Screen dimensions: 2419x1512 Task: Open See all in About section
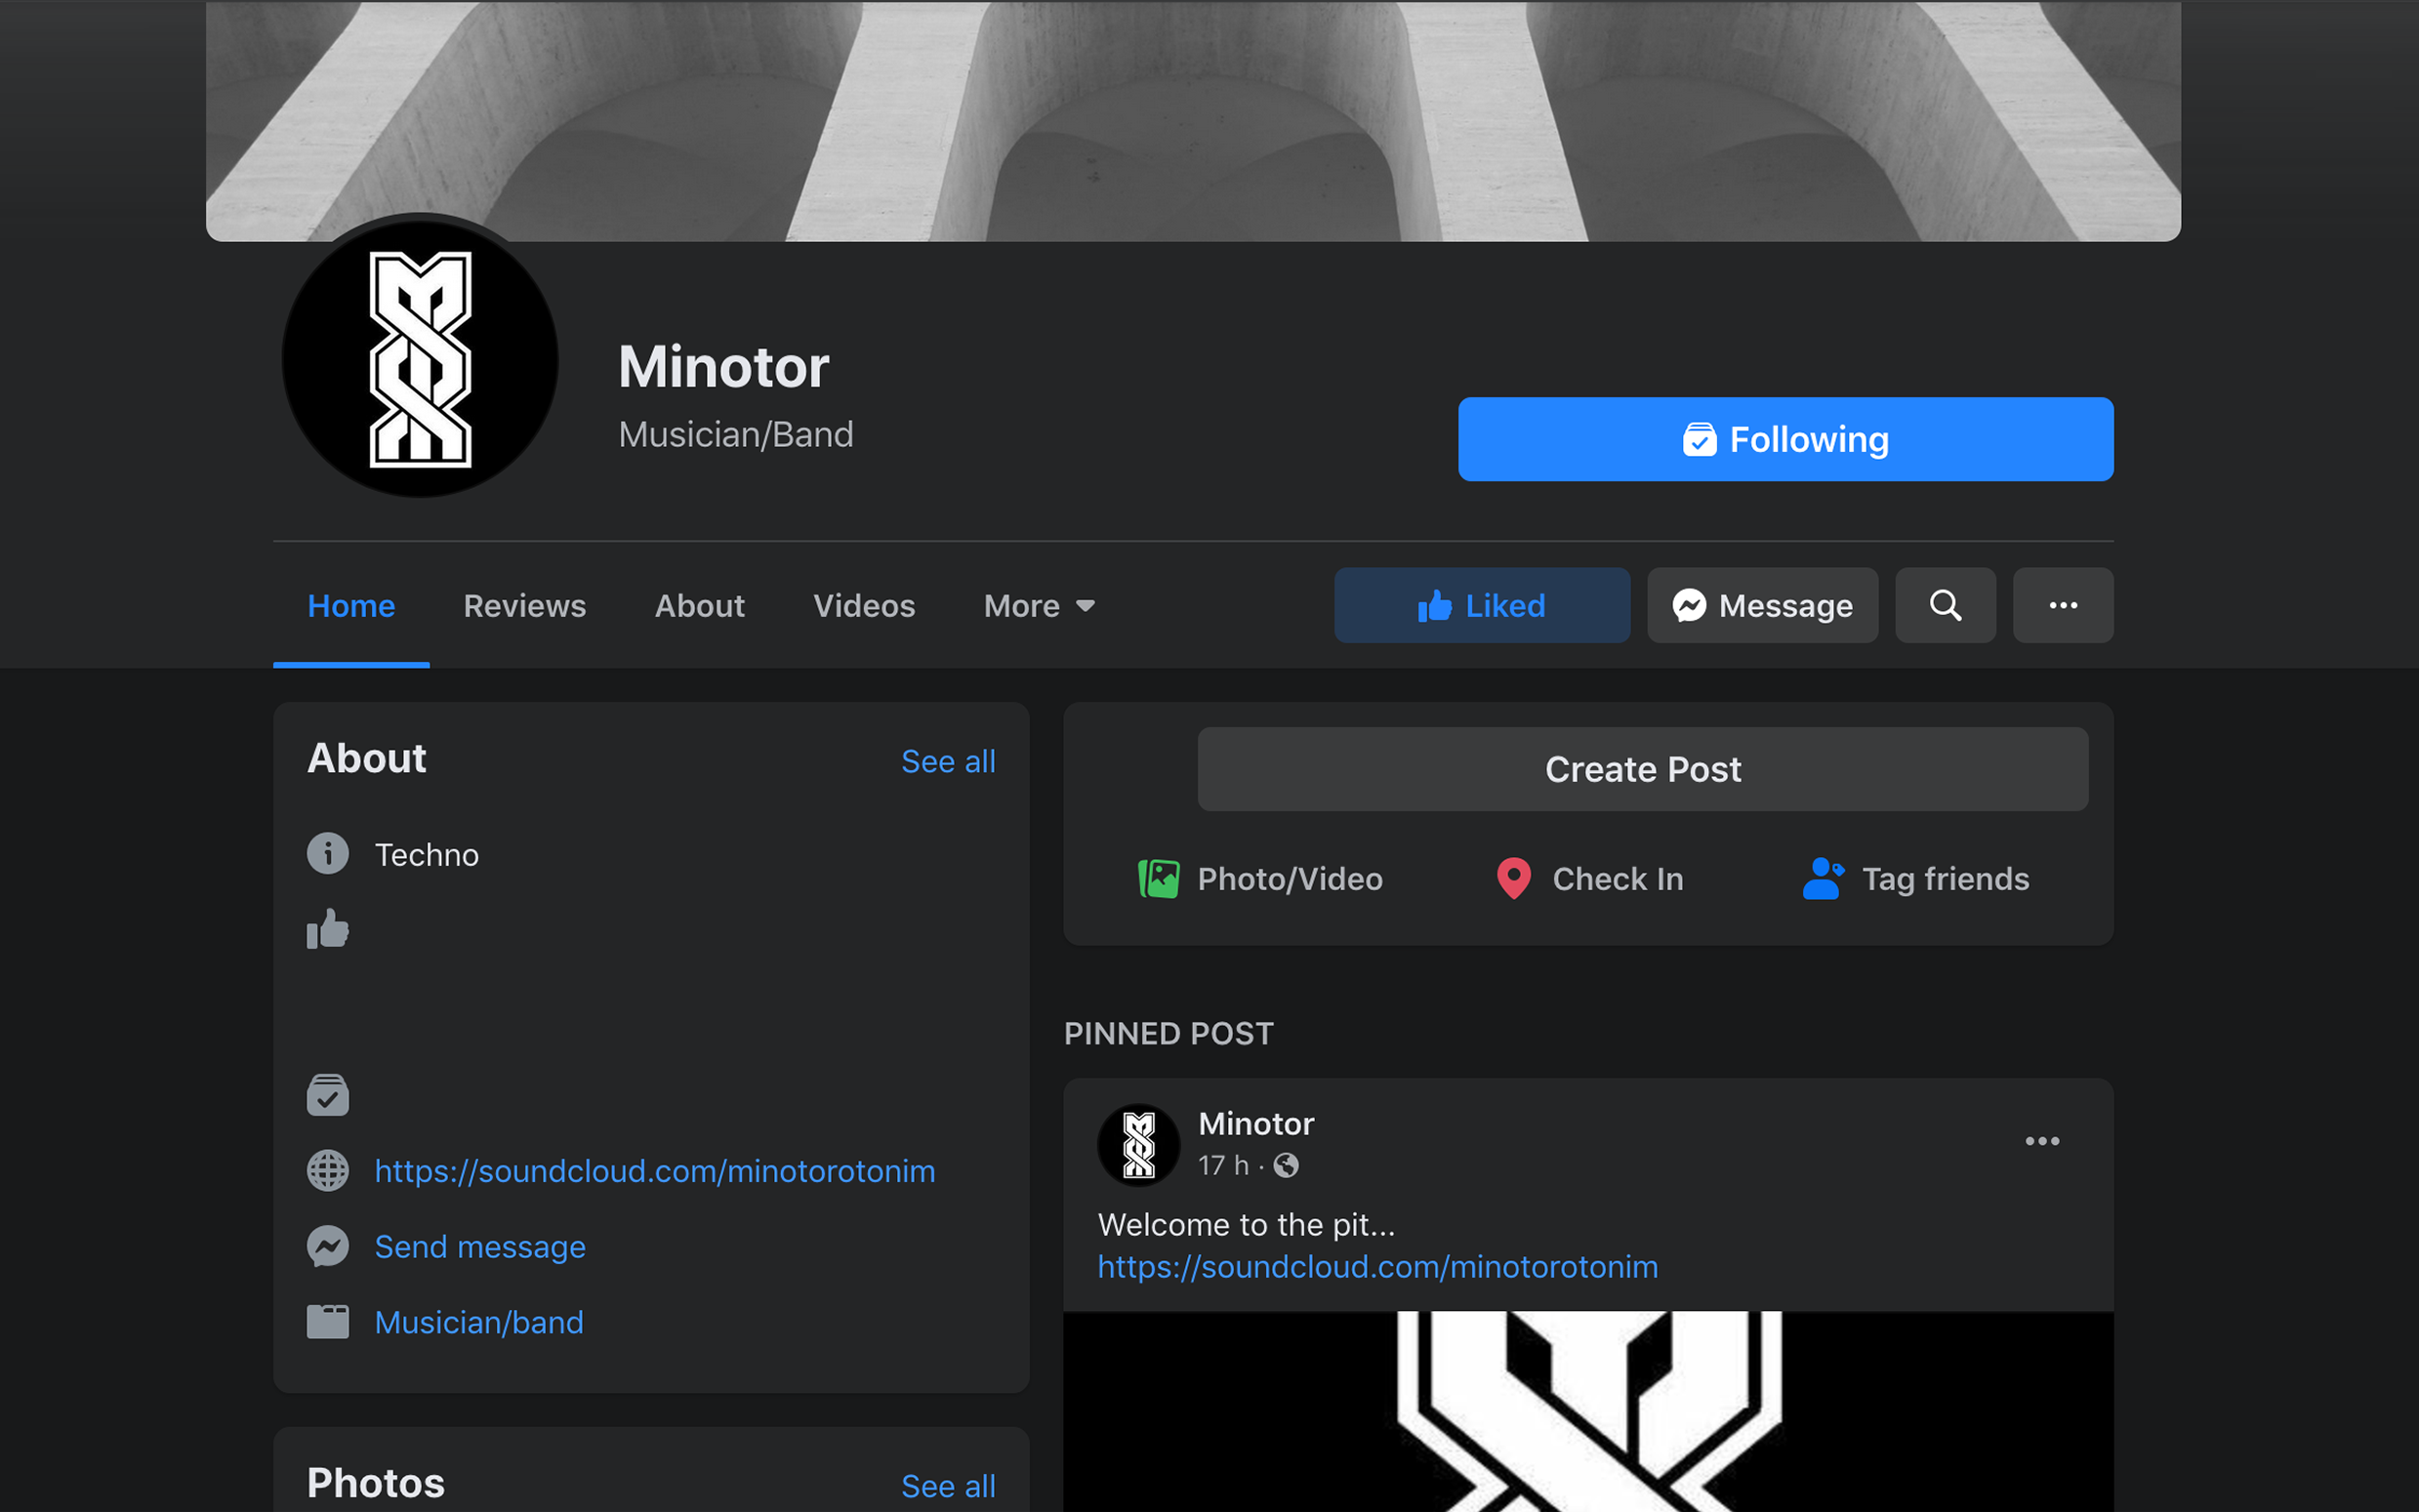click(947, 761)
